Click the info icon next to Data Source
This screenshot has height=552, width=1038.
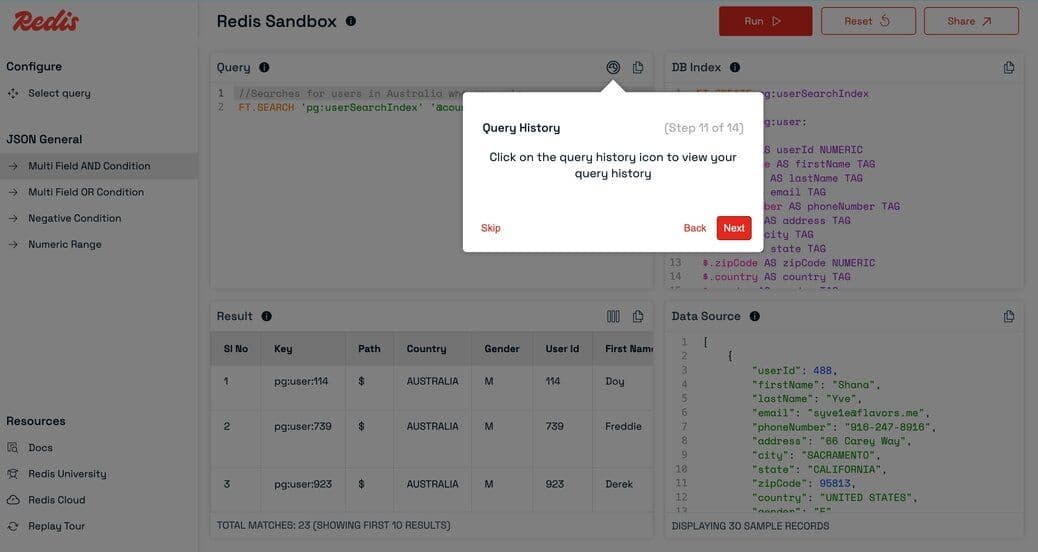(754, 317)
